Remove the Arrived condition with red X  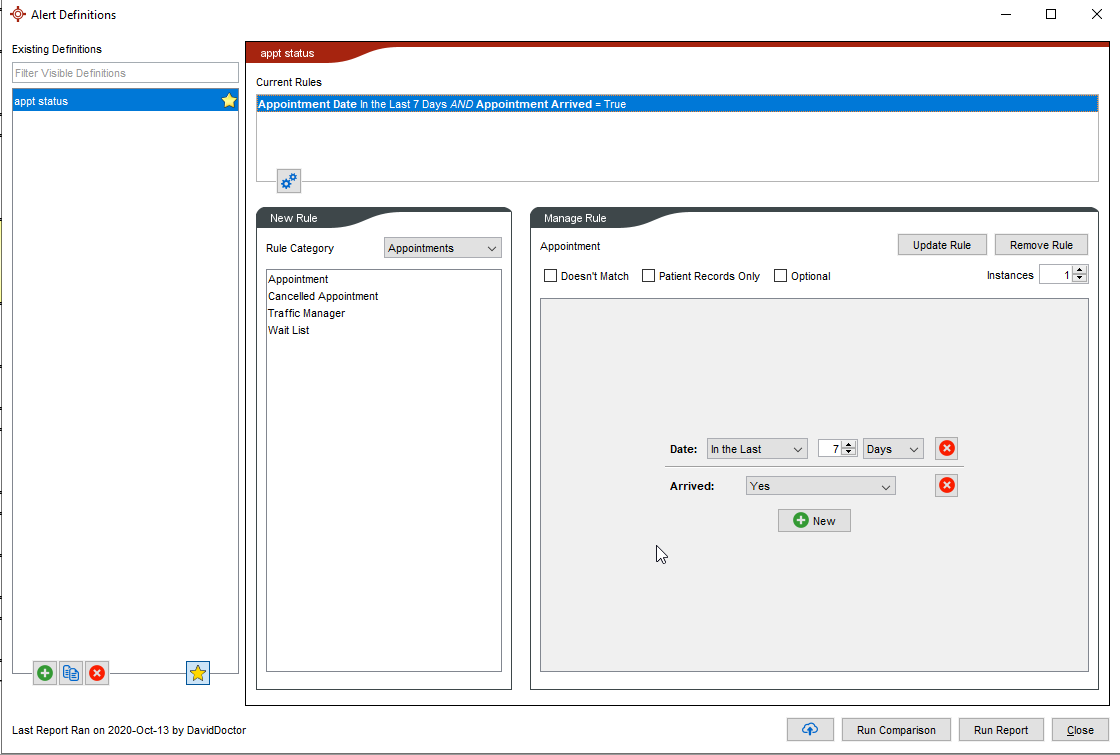pos(946,485)
